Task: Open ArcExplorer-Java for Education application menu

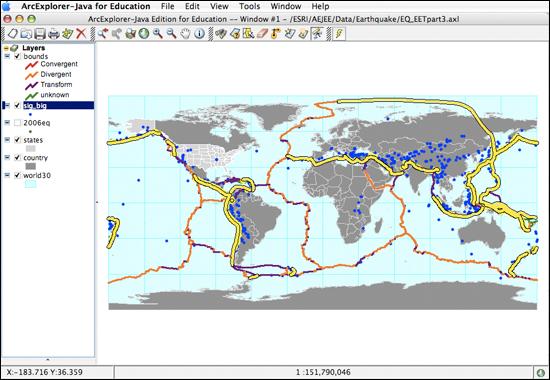Action: pyautogui.click(x=86, y=6)
